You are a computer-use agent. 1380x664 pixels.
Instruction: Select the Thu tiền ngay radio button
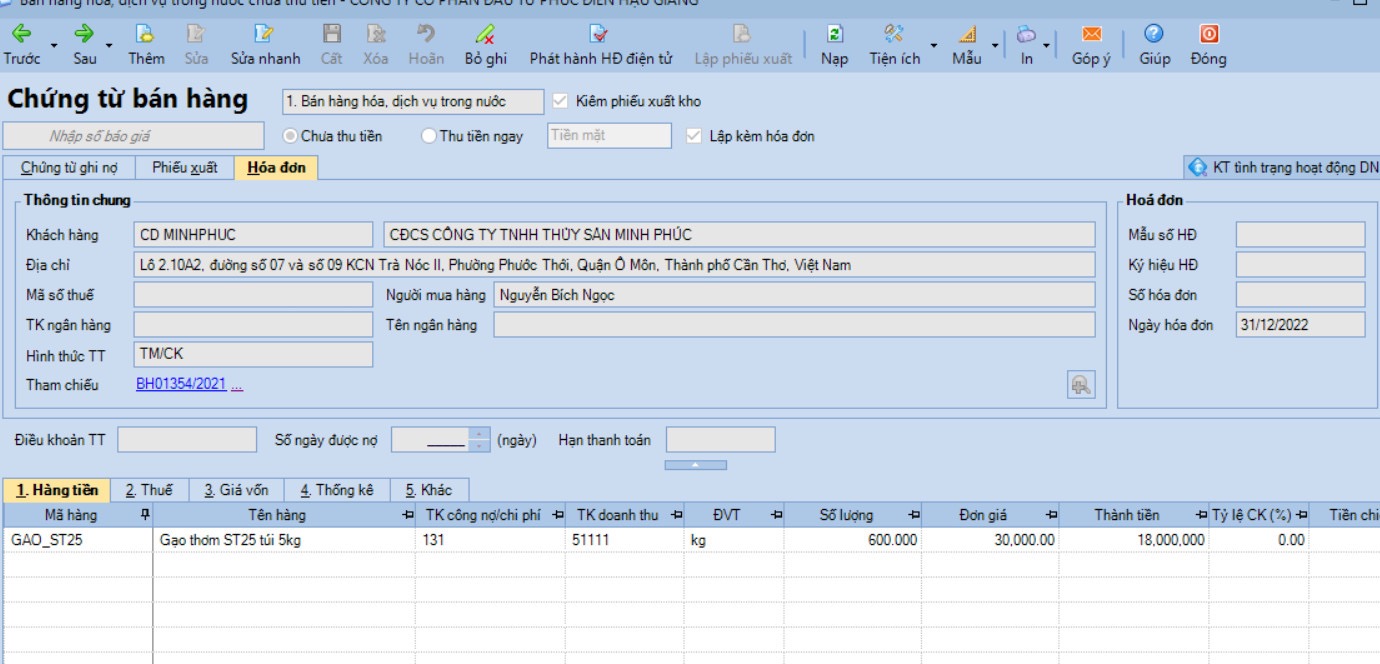pos(429,136)
